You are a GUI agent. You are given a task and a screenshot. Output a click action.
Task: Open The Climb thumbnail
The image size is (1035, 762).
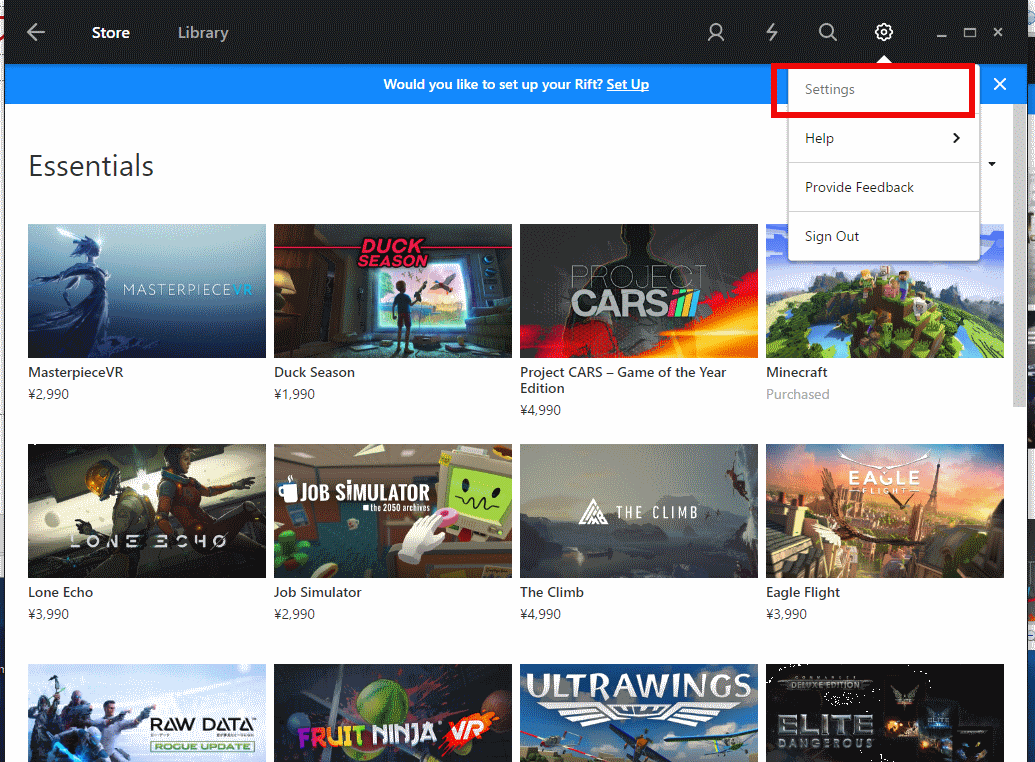tap(638, 510)
